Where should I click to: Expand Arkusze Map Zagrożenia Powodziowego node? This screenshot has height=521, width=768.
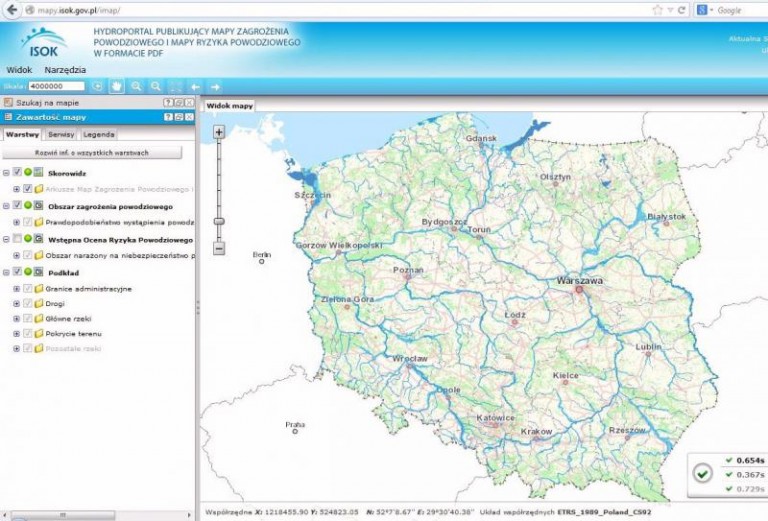(x=17, y=189)
